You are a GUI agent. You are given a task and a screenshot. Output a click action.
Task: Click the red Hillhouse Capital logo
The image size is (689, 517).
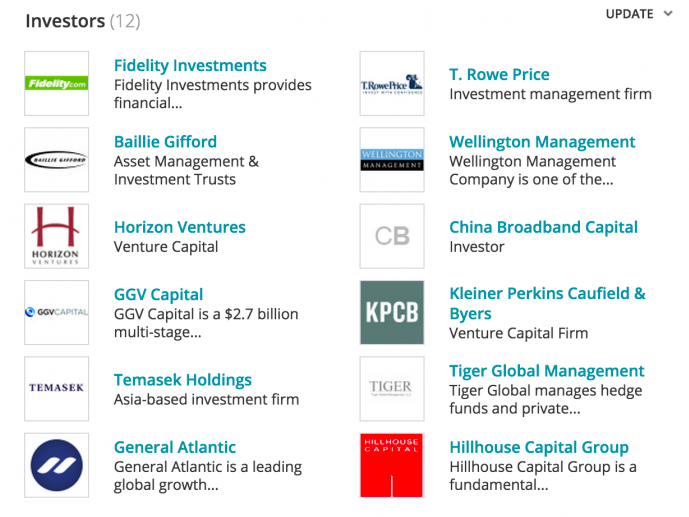coord(392,465)
